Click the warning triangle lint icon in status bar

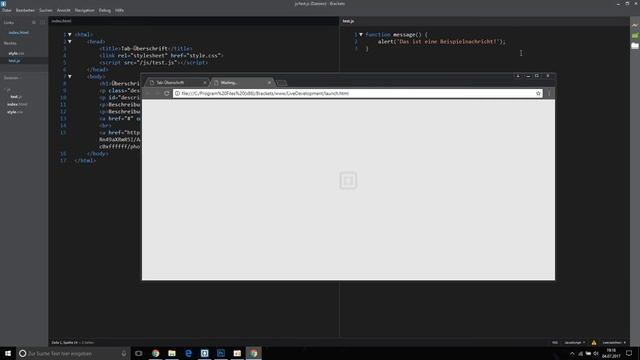pyautogui.click(x=594, y=342)
